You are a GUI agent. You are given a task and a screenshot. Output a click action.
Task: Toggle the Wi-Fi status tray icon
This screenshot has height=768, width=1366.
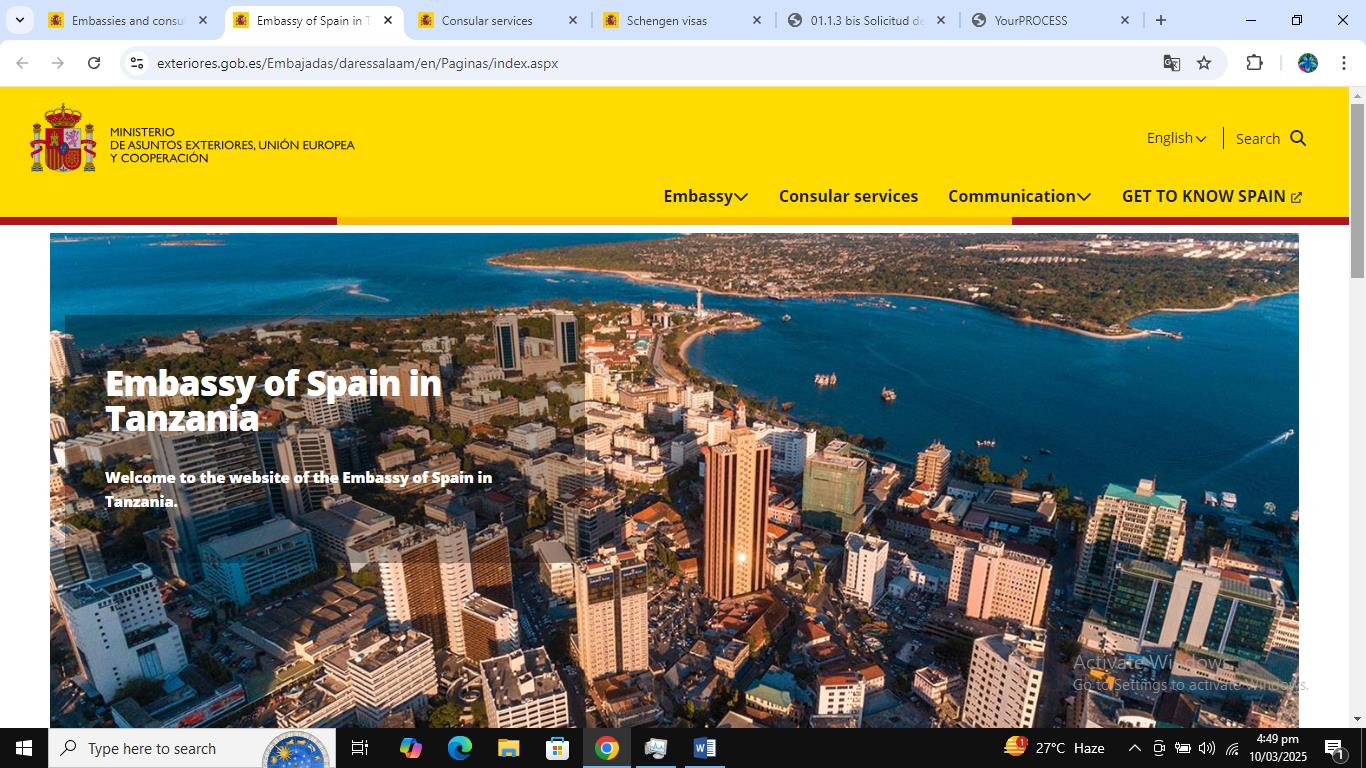pyautogui.click(x=1232, y=747)
